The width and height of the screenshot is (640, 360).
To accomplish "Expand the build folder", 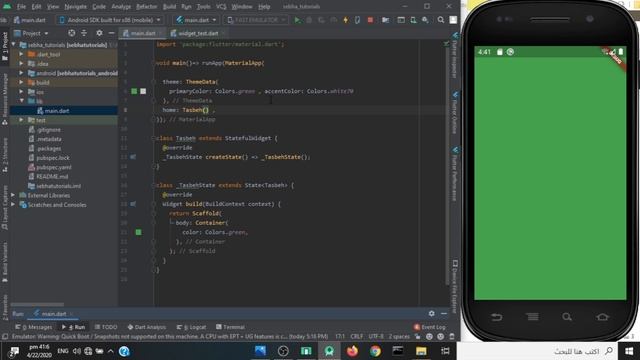I will [21, 82].
